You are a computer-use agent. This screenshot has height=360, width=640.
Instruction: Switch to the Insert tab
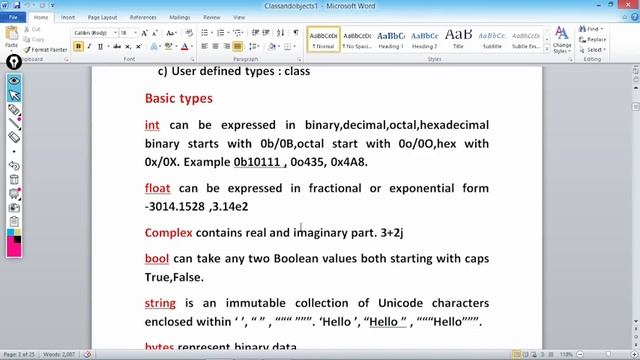(x=68, y=18)
